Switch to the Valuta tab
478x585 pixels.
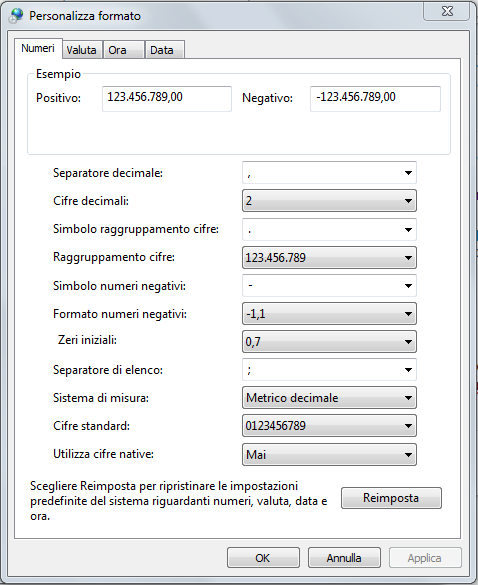pos(82,50)
